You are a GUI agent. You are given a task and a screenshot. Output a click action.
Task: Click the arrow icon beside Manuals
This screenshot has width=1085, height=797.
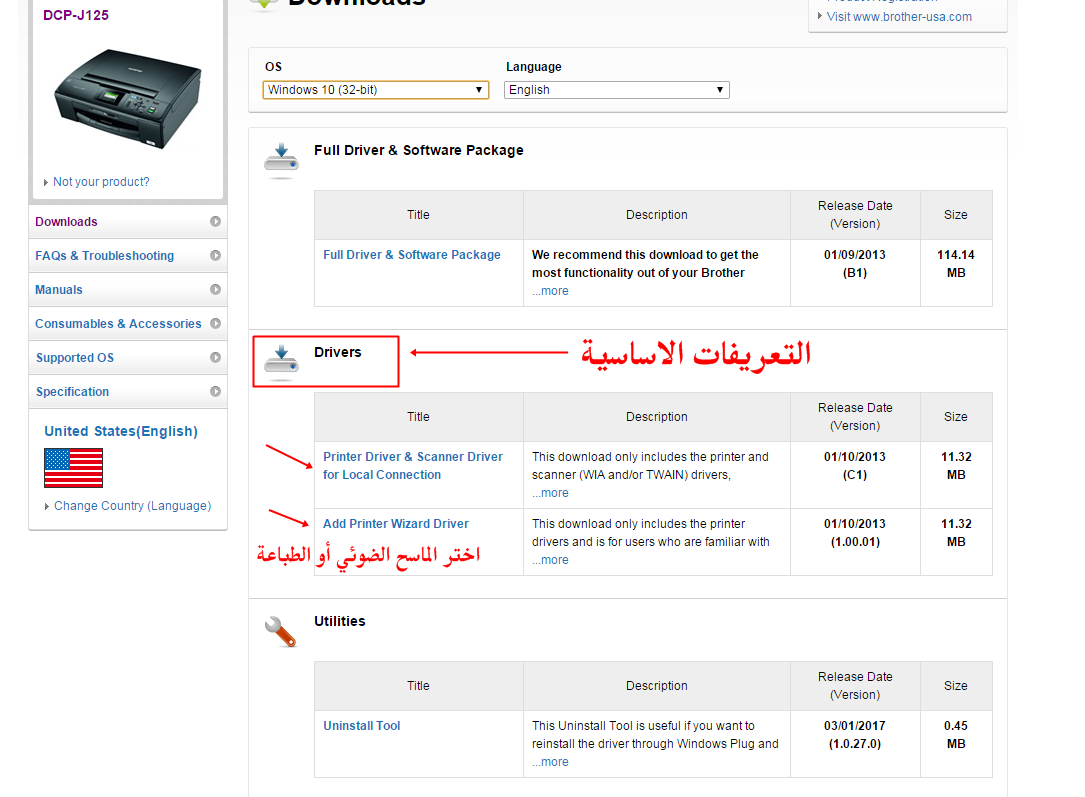point(215,289)
